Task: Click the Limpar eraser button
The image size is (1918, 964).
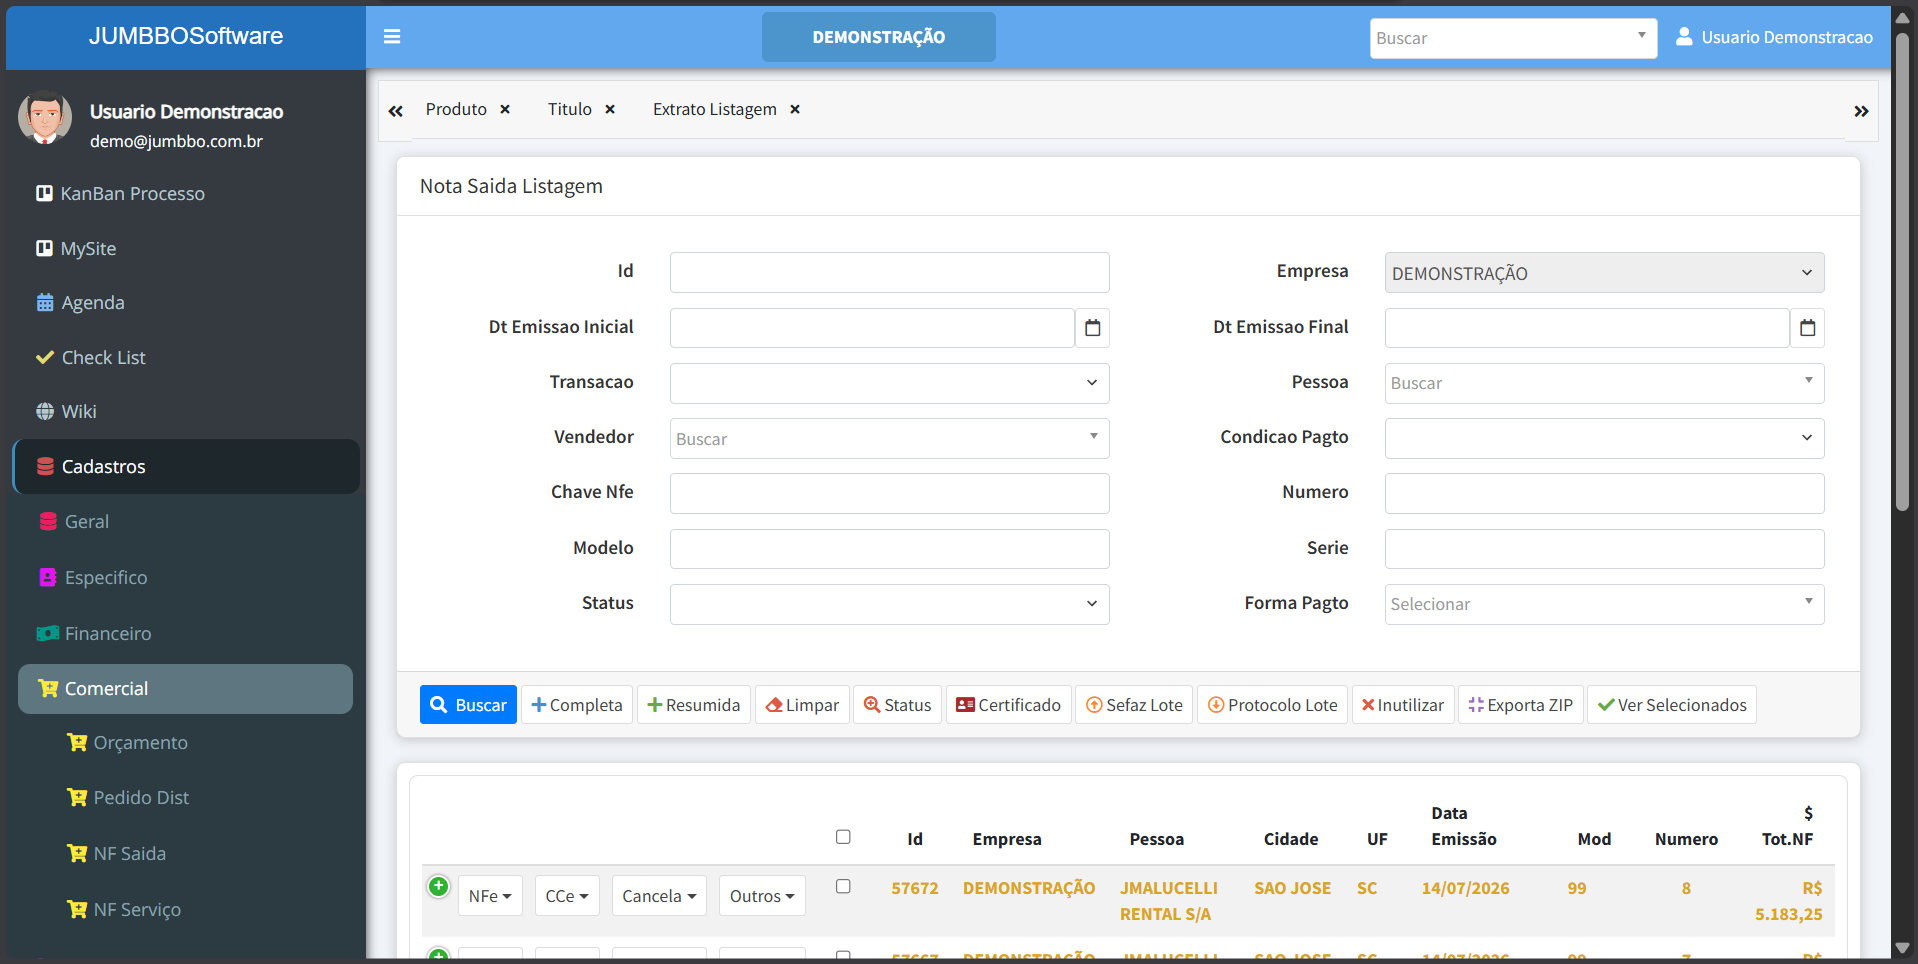Action: [x=802, y=705]
